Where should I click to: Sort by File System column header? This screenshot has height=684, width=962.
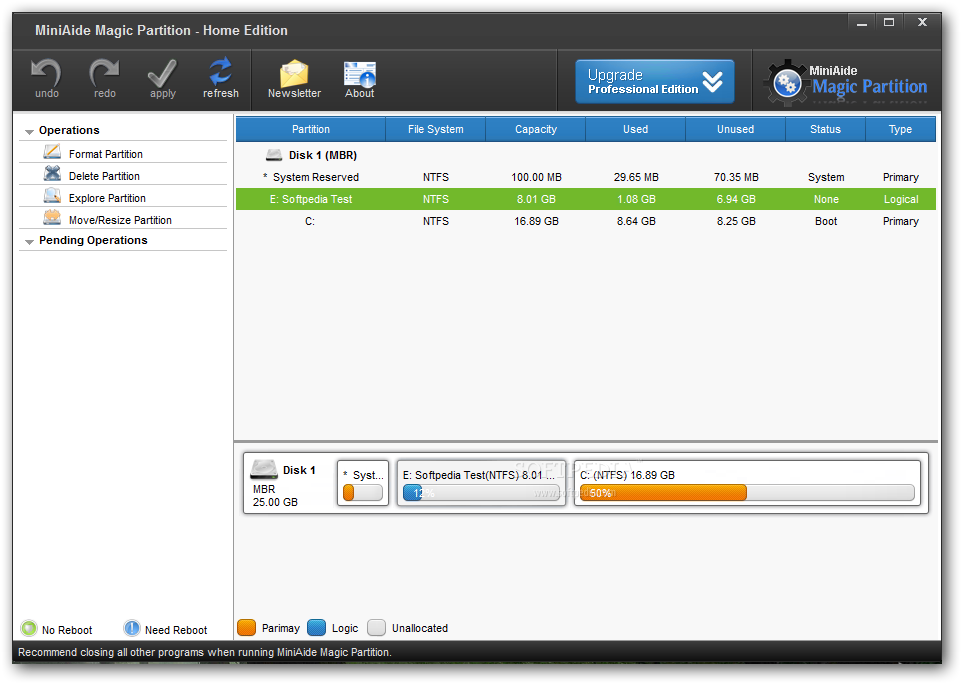[436, 129]
